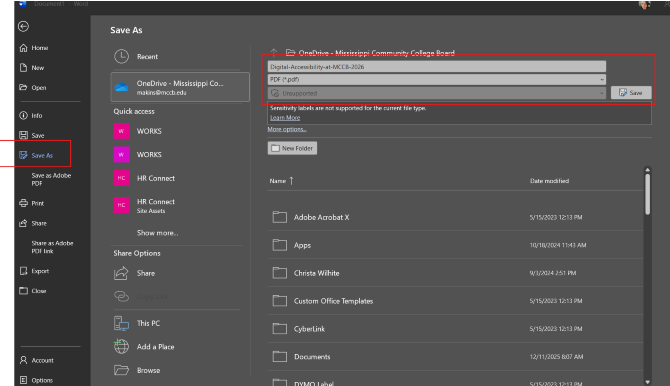Click scroll up arrow of file list
Screen dimensions: 670x386
pos(648,170)
